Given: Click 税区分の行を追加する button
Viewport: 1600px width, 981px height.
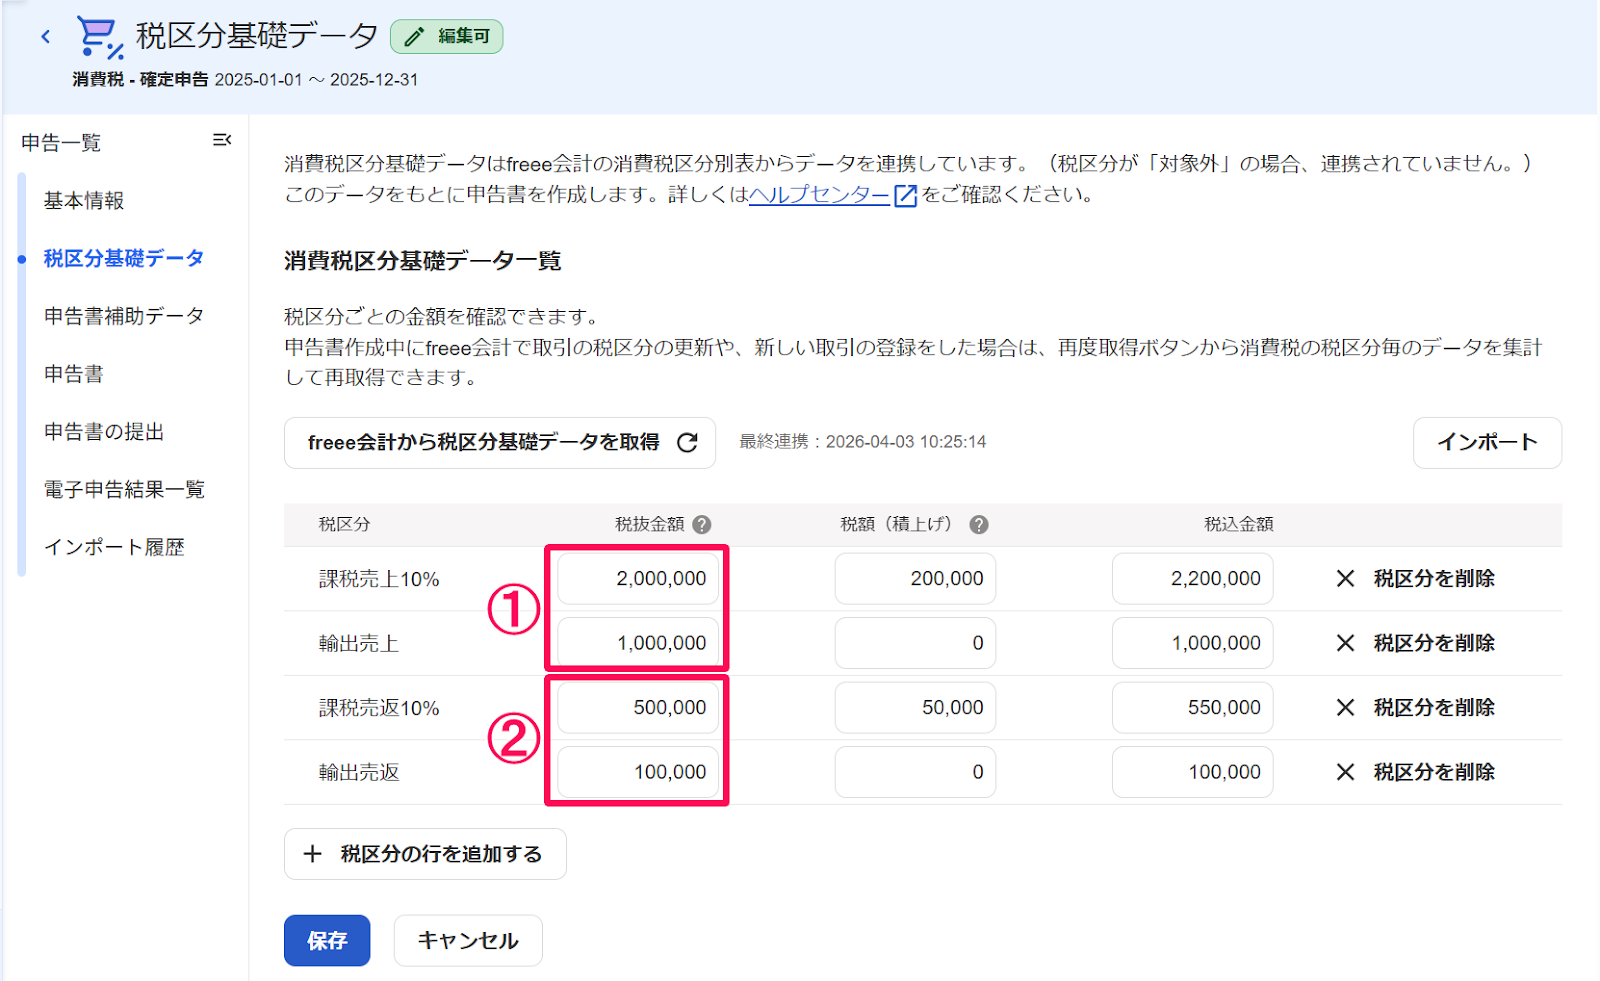Looking at the screenshot, I should [x=425, y=854].
